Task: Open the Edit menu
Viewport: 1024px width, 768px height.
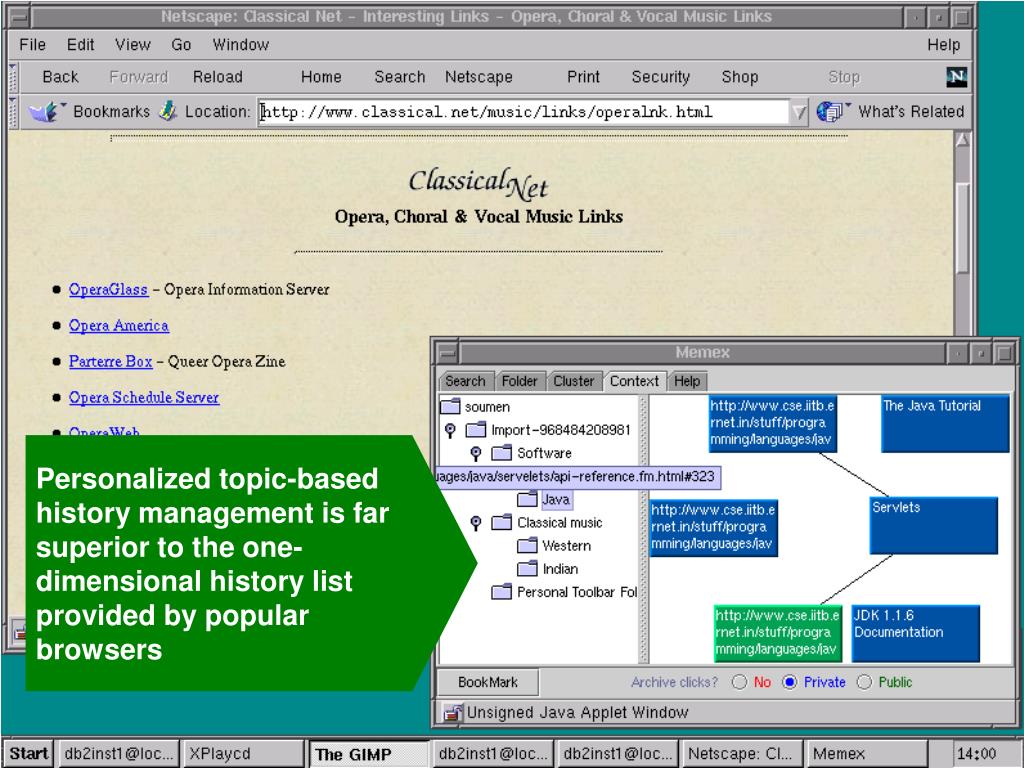Action: click(80, 44)
